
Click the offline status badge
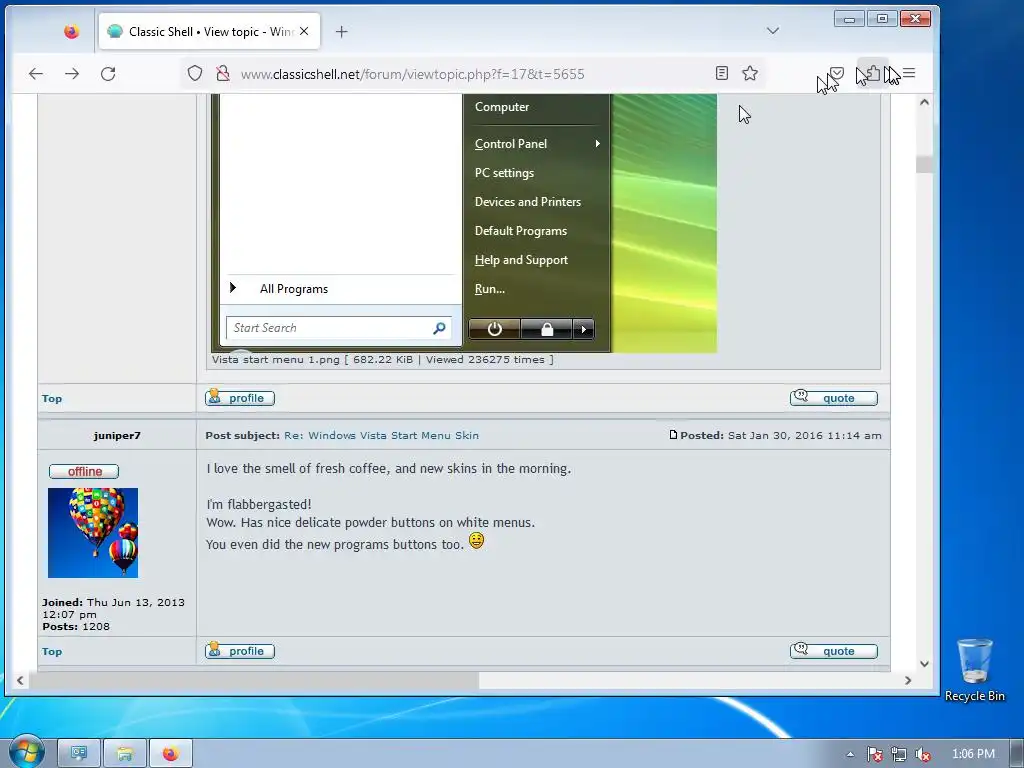(84, 472)
